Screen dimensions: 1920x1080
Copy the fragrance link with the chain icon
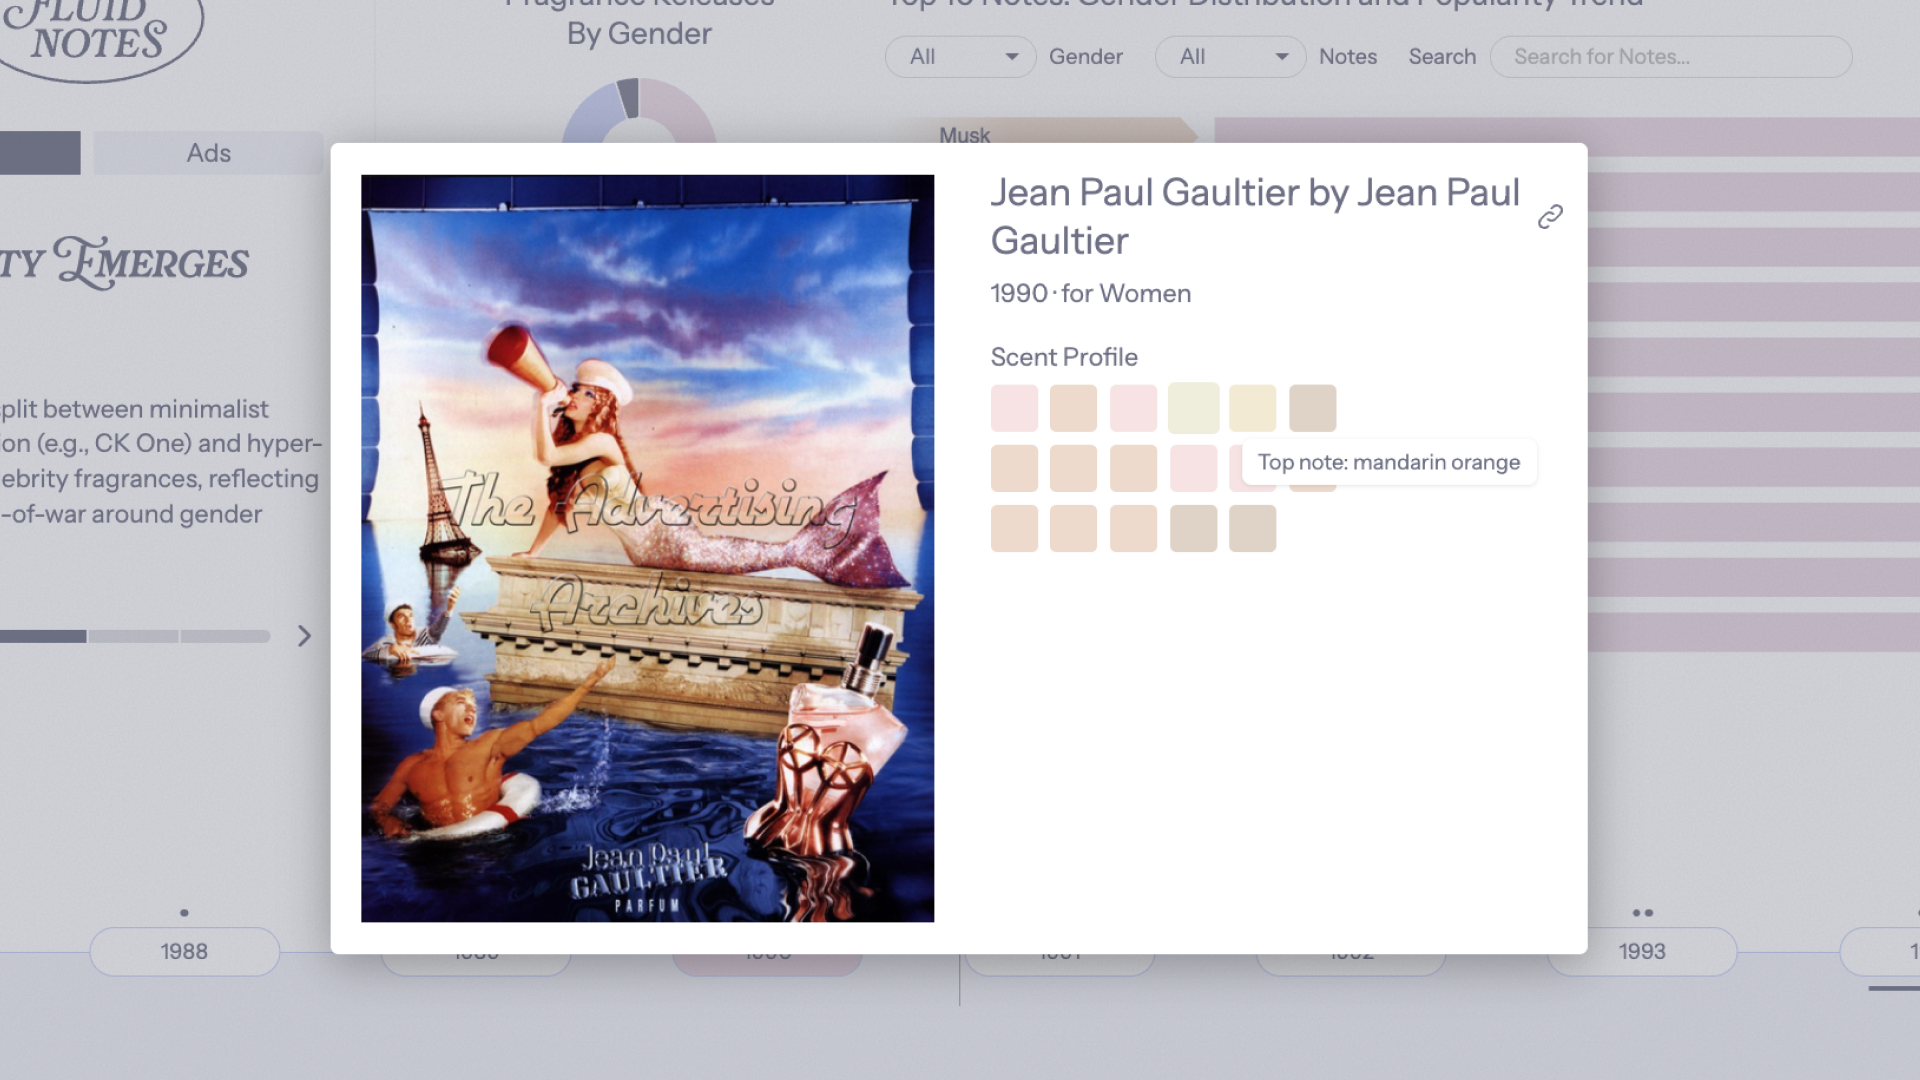1550,217
